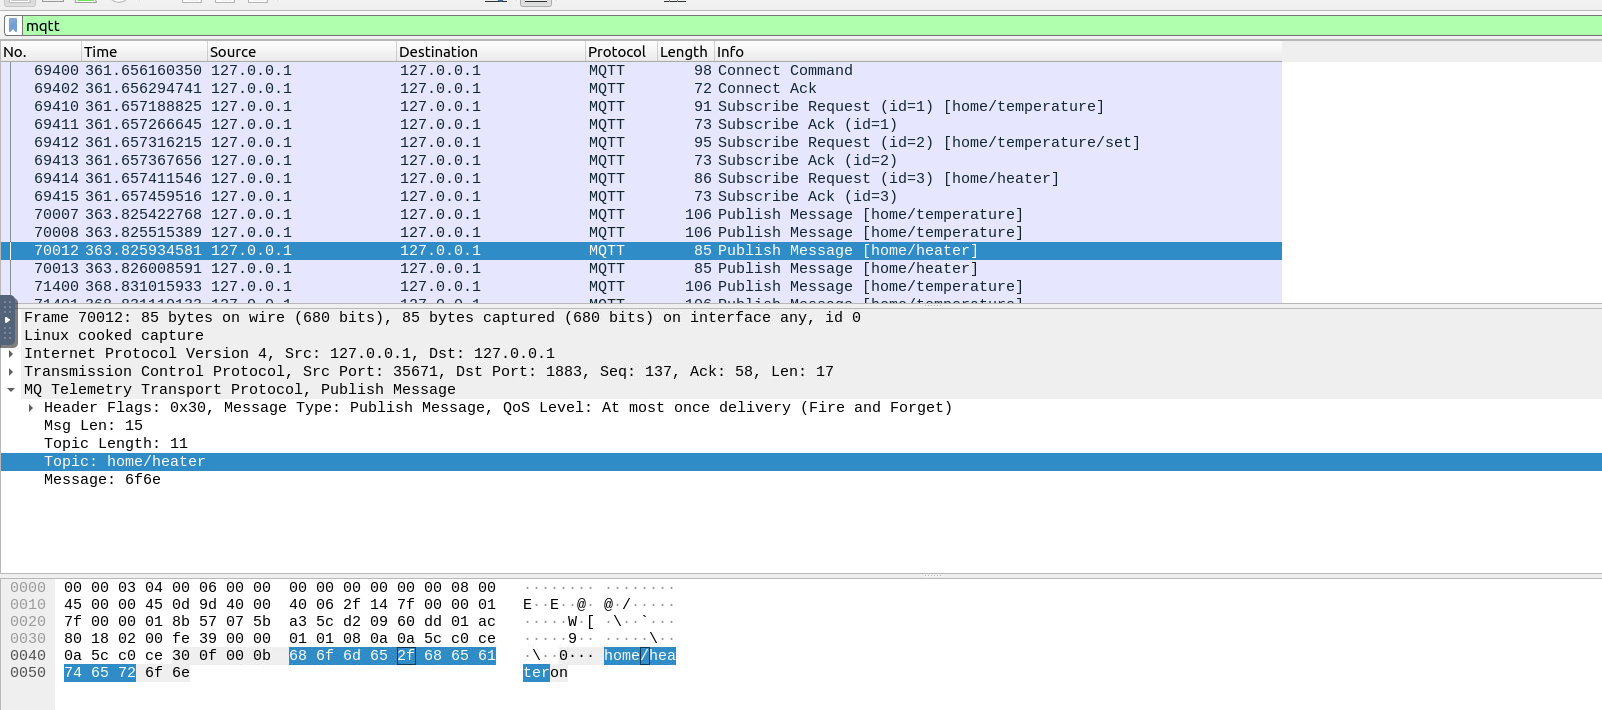Sort packets by Protocol column header
Viewport: 1602px width, 710px height.
point(617,52)
